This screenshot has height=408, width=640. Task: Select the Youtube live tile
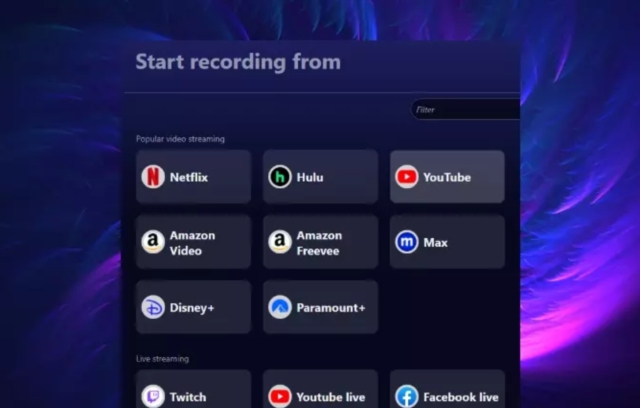(320, 389)
